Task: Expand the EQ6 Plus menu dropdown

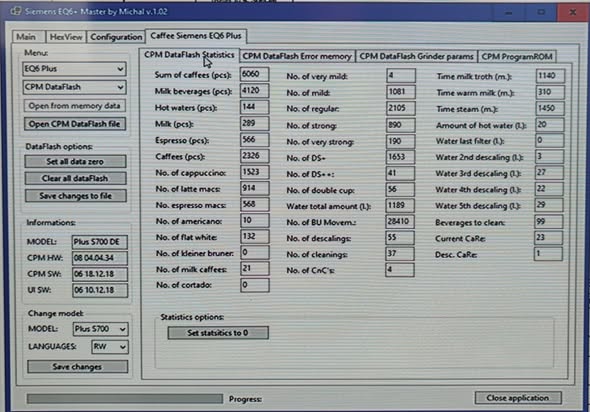Action: (74, 69)
